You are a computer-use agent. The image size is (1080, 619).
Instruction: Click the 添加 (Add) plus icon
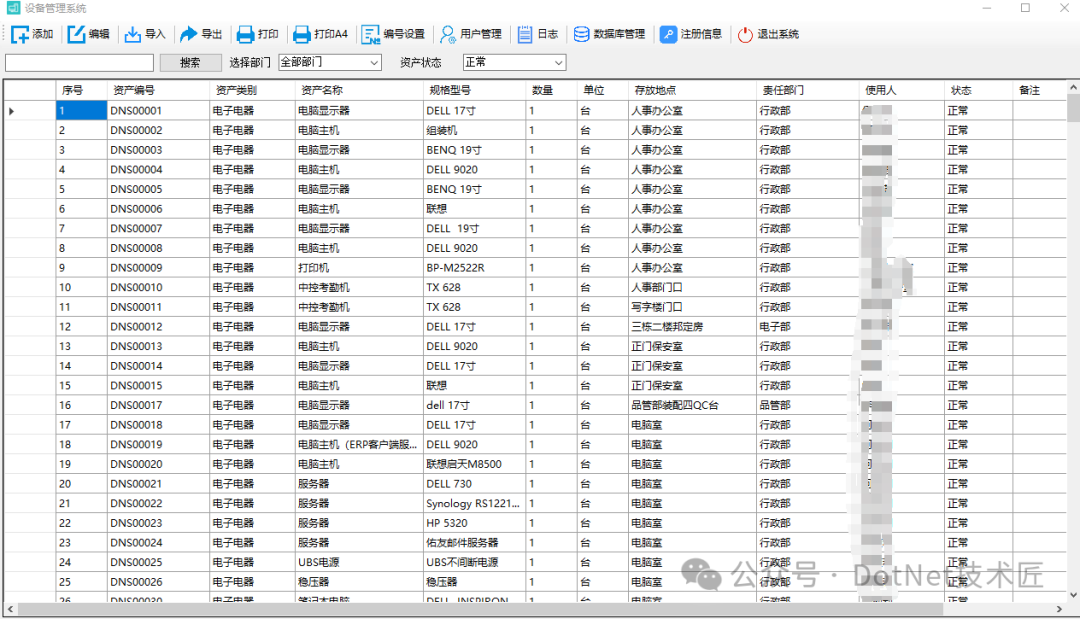(x=20, y=34)
